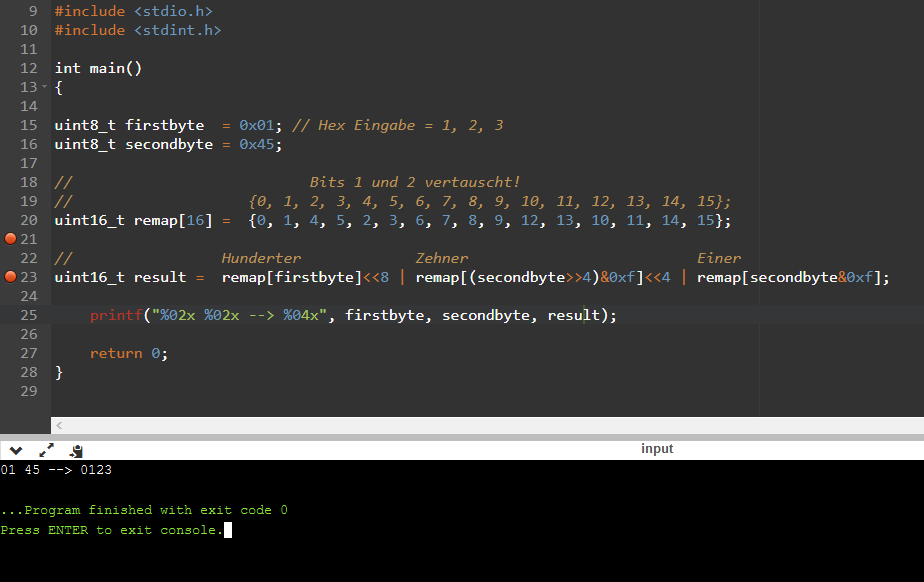This screenshot has width=924, height=582.
Task: Click 'remap[secondbyte&0xf]' expression
Action: tap(789, 277)
